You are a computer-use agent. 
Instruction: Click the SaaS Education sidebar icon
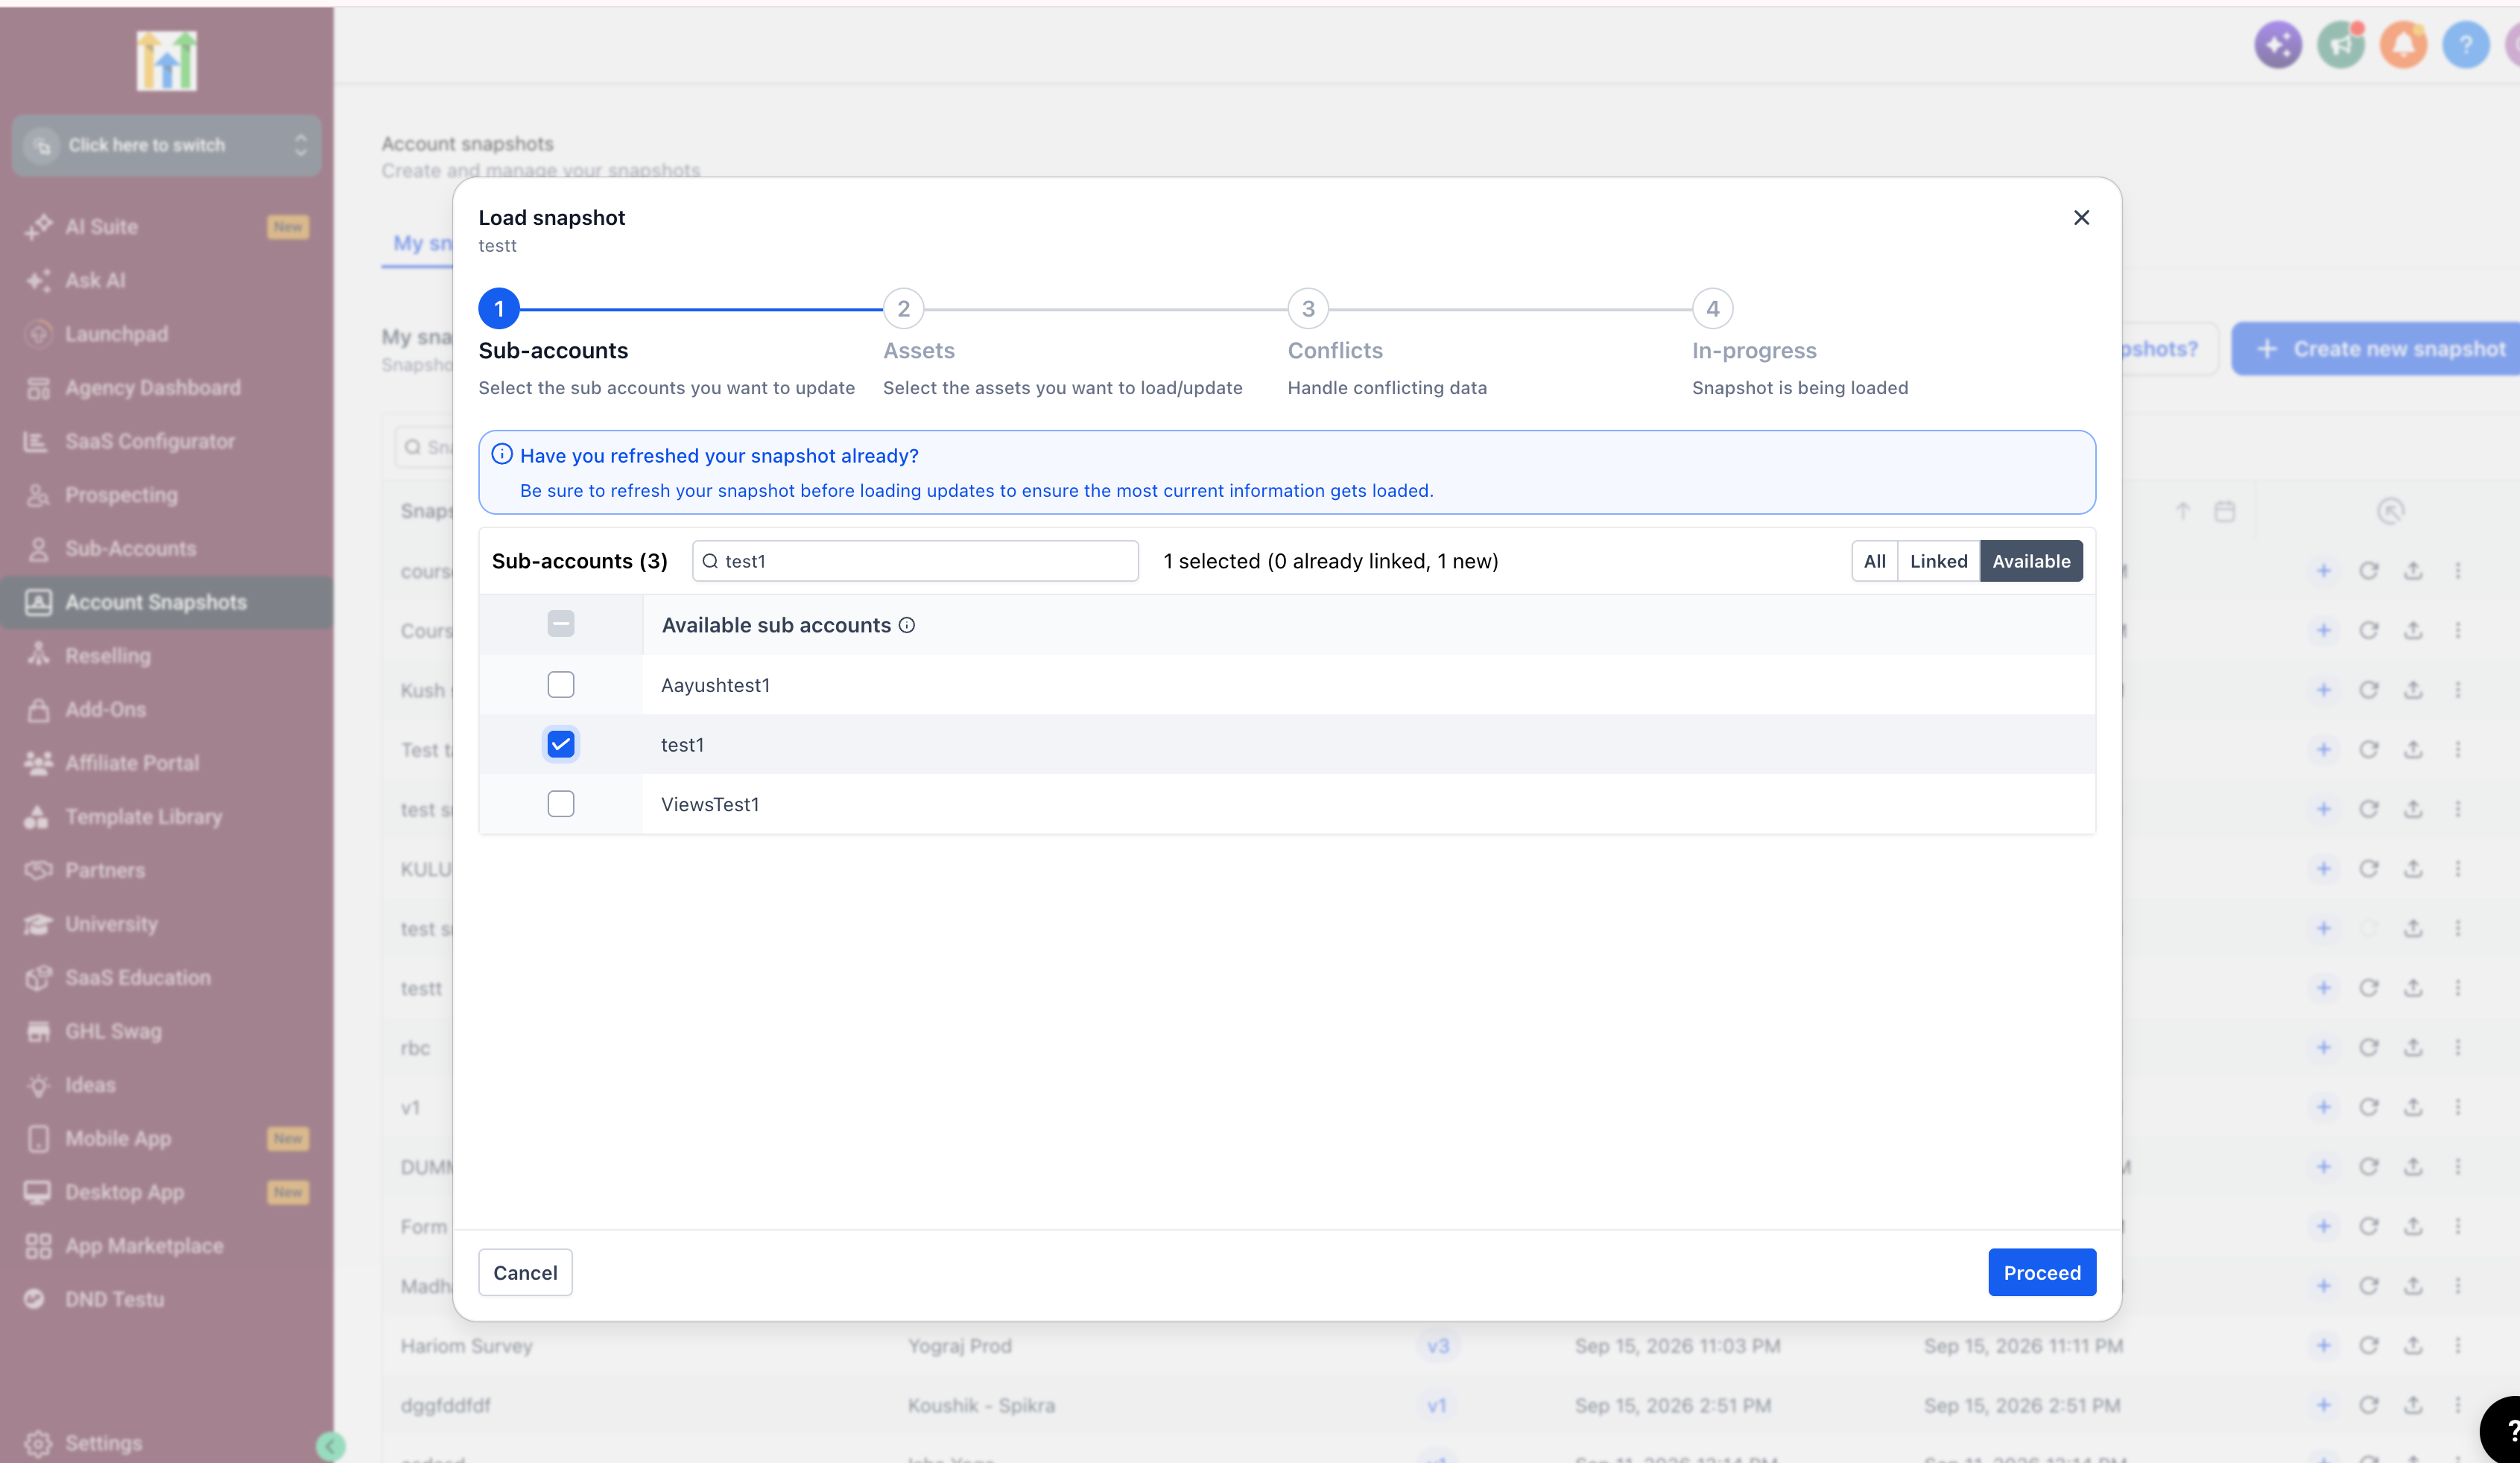tap(38, 978)
